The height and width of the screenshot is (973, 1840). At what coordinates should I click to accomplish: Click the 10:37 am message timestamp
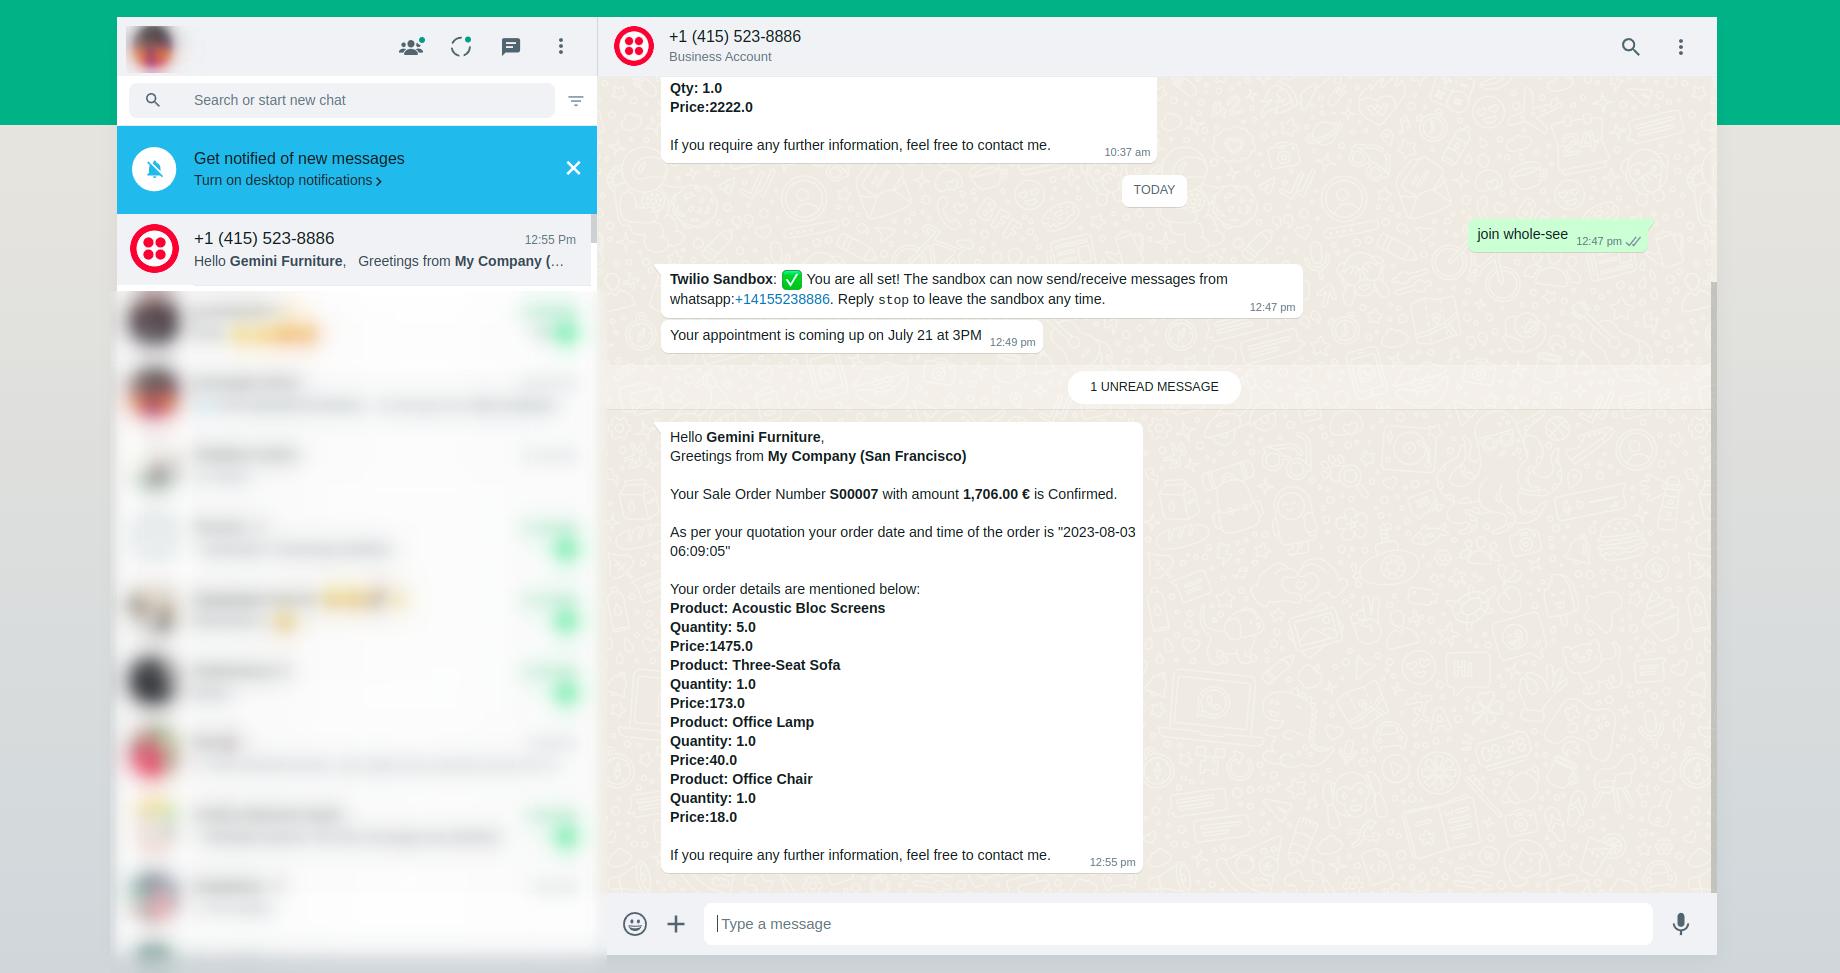pos(1127,153)
